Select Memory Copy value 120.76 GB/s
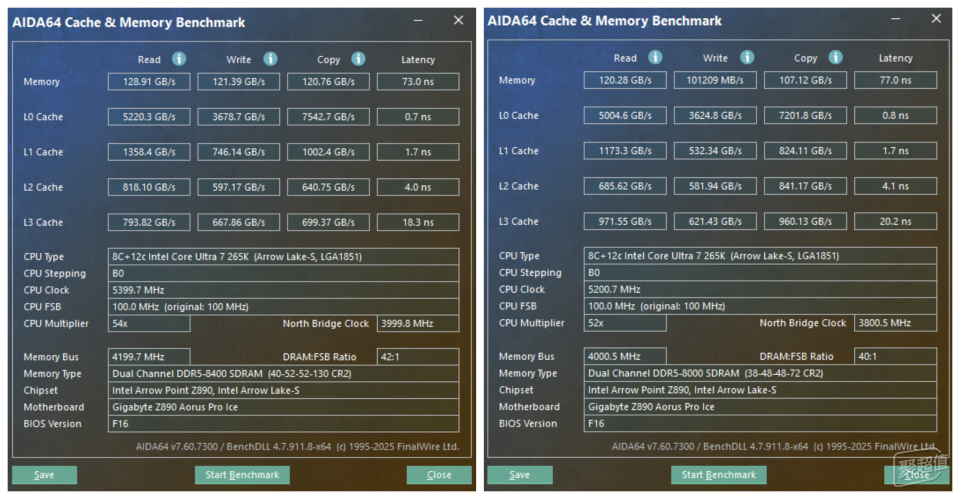 pos(328,82)
